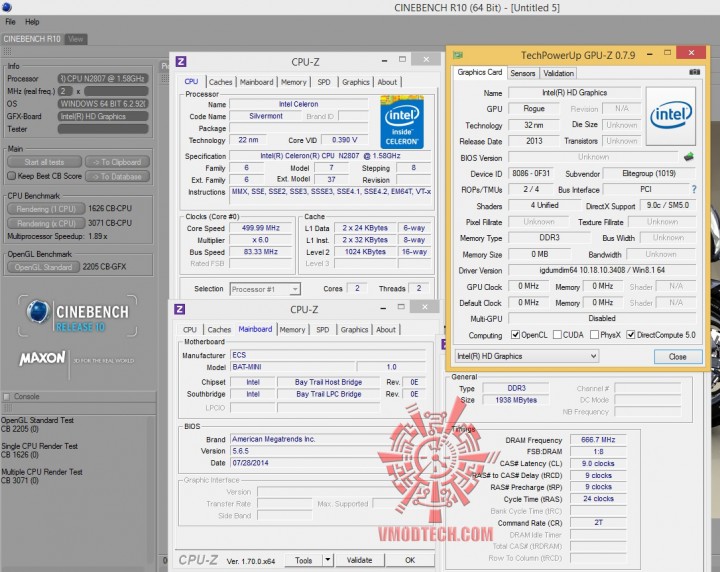The width and height of the screenshot is (720, 572).
Task: Click the Bus Interface question mark
Action: 694,189
